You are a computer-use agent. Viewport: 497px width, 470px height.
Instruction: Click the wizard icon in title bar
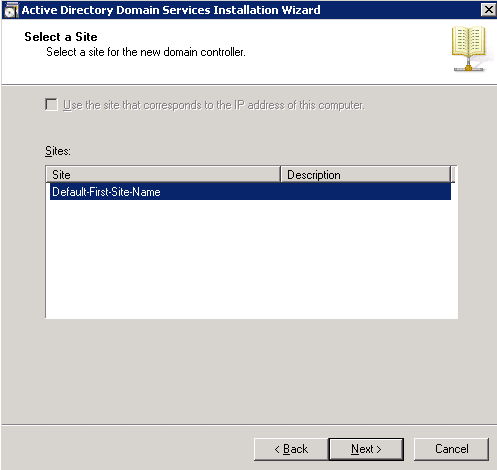click(11, 10)
